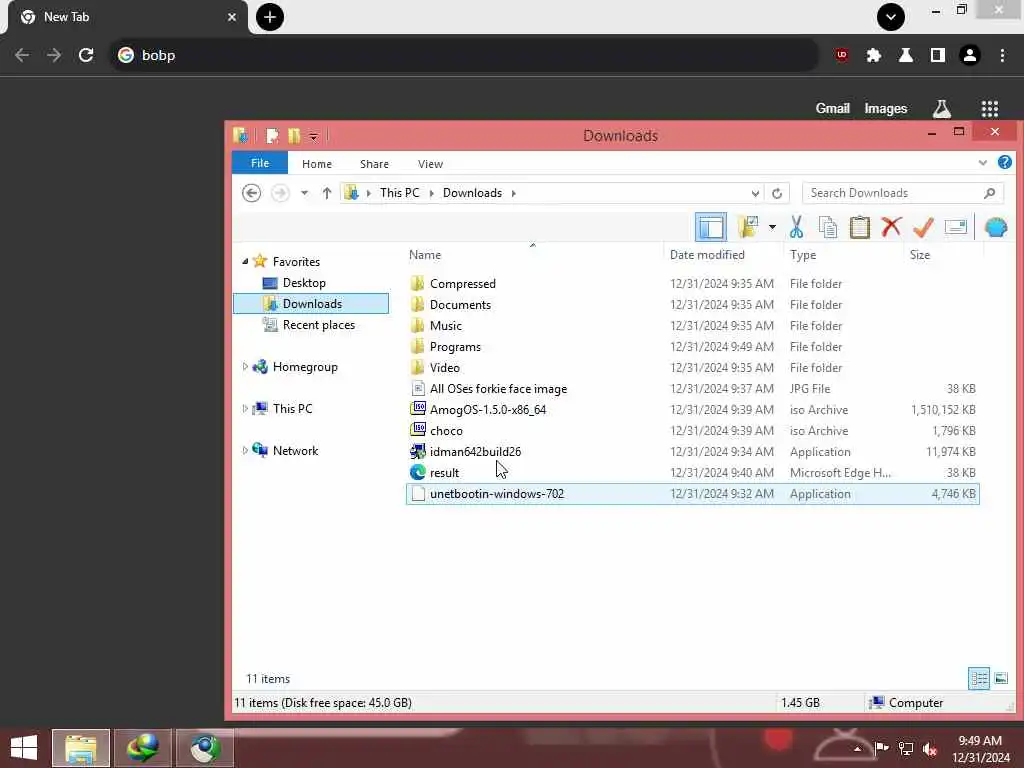
Task: Collapse the Favorites tree group
Action: [245, 261]
